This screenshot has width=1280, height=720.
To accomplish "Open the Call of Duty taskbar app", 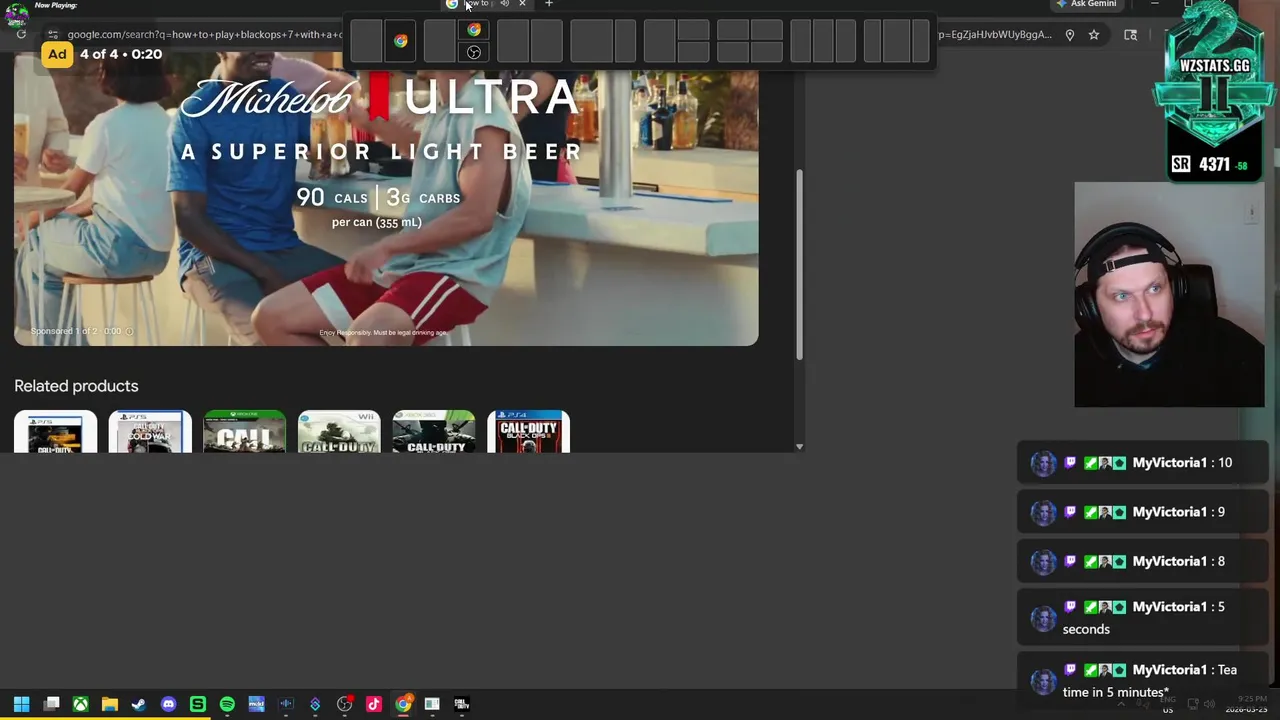I will pyautogui.click(x=461, y=704).
